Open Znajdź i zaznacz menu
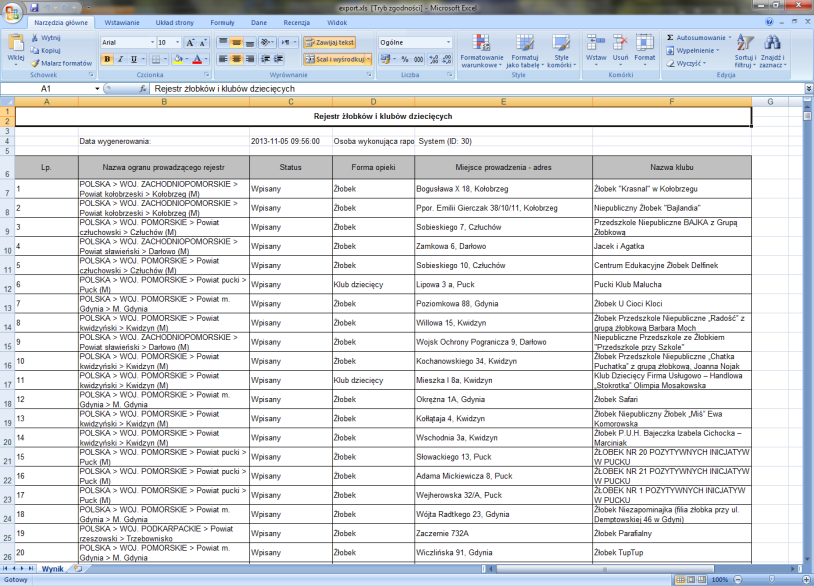814x586 pixels. click(x=772, y=51)
